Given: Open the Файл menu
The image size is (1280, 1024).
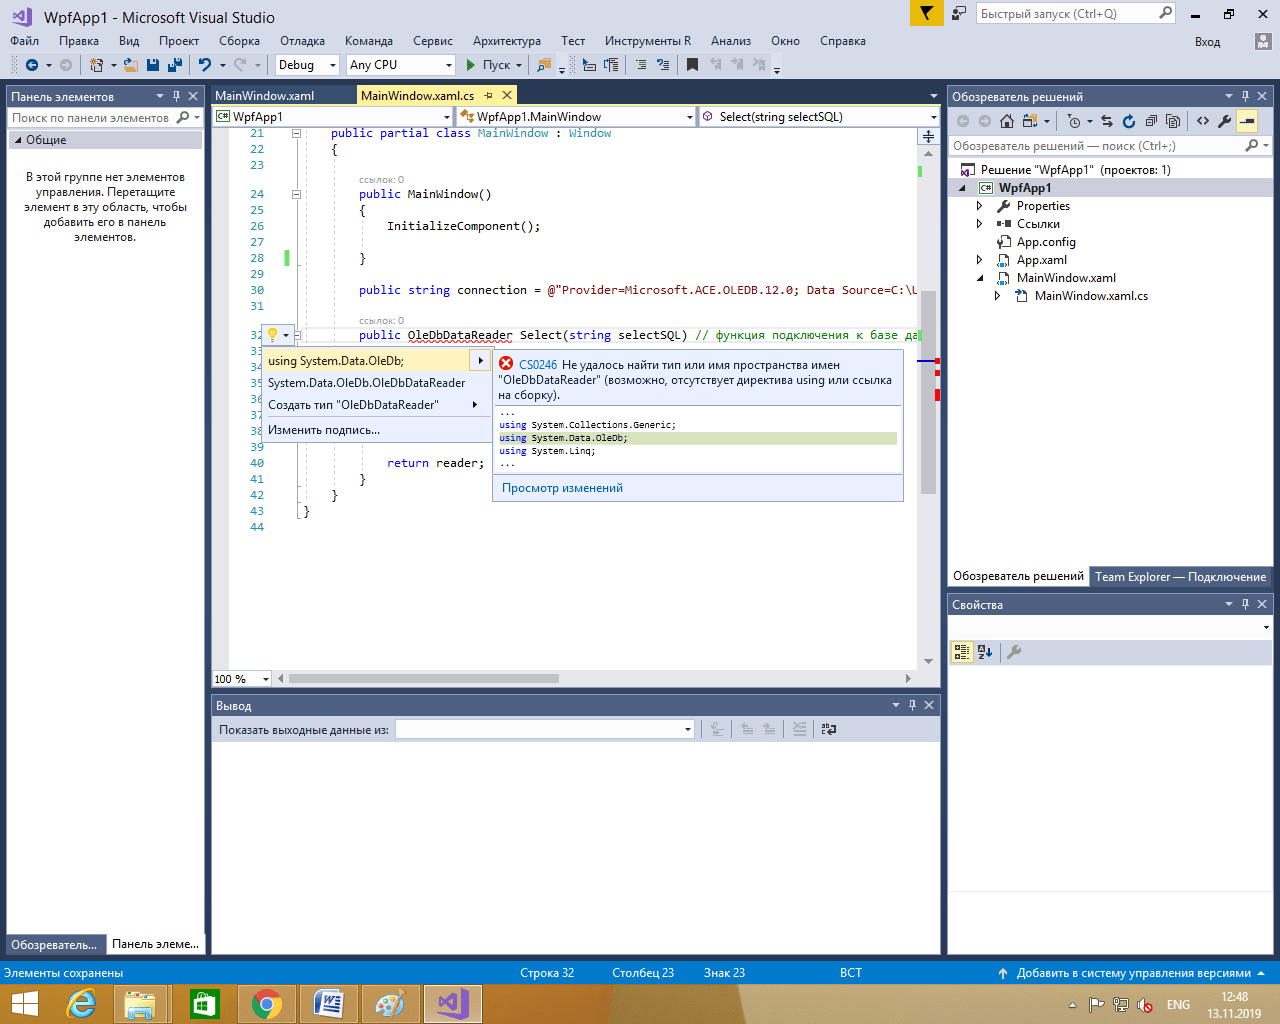Looking at the screenshot, I should pos(25,41).
